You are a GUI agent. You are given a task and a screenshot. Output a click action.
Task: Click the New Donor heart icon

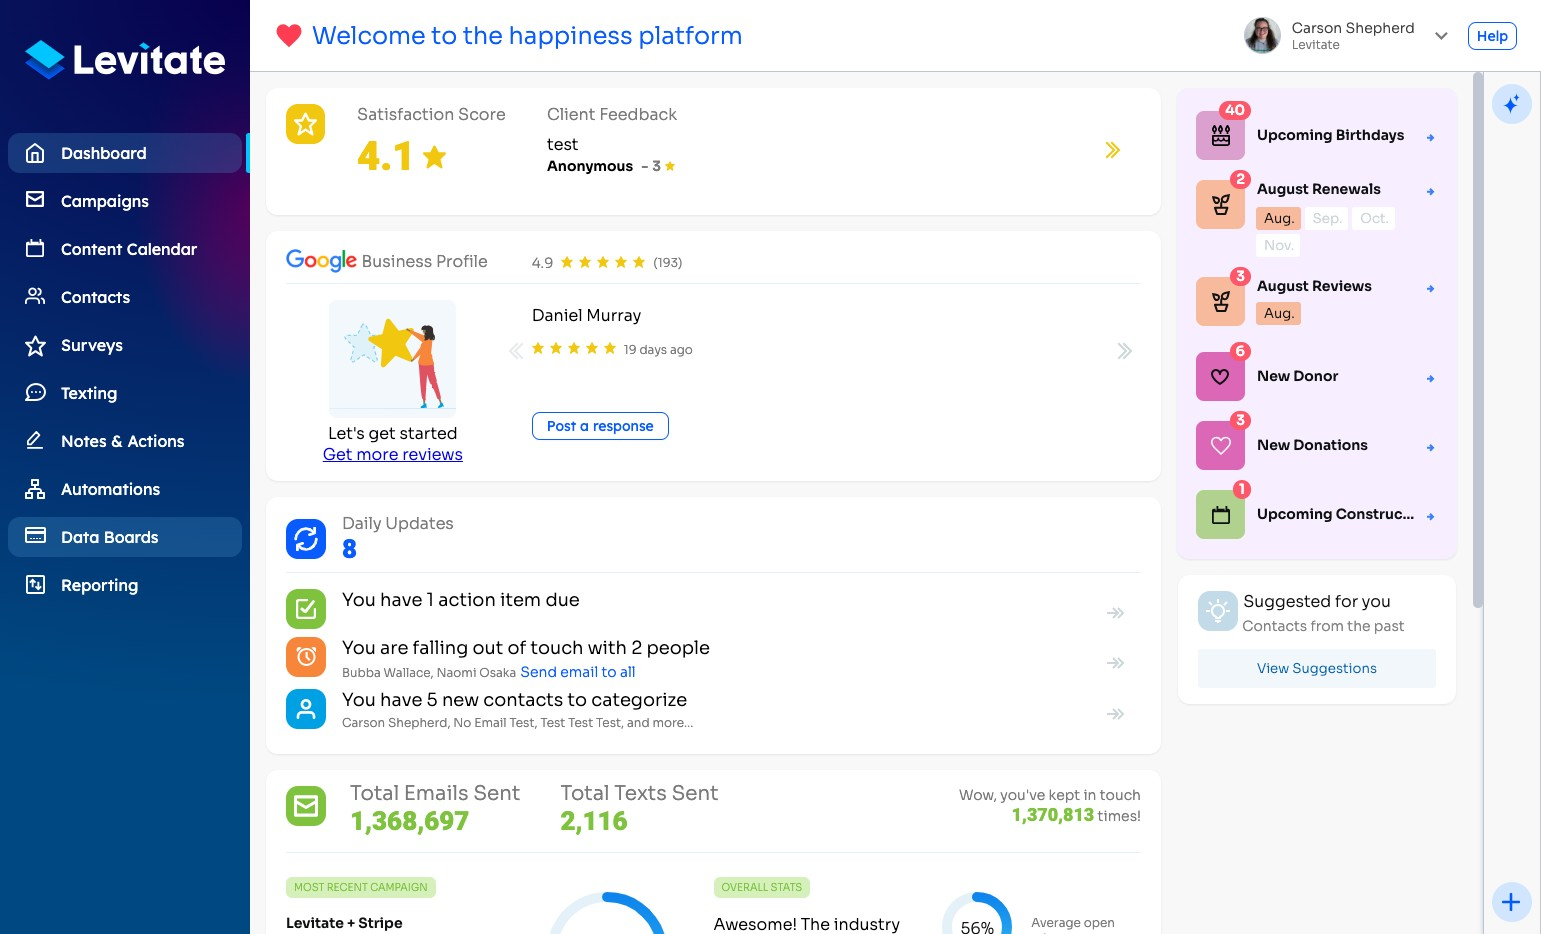pyautogui.click(x=1220, y=377)
